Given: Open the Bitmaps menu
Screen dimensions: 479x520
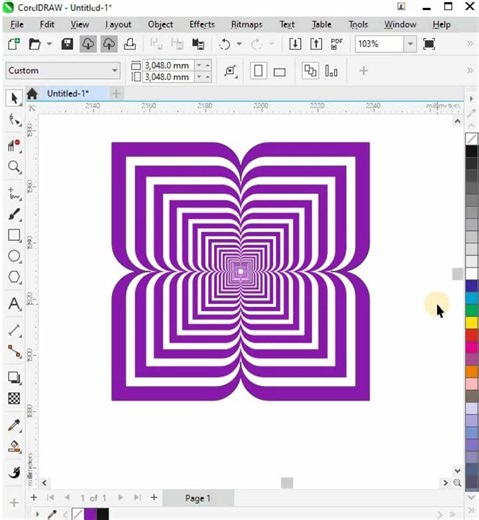Looking at the screenshot, I should (x=247, y=24).
